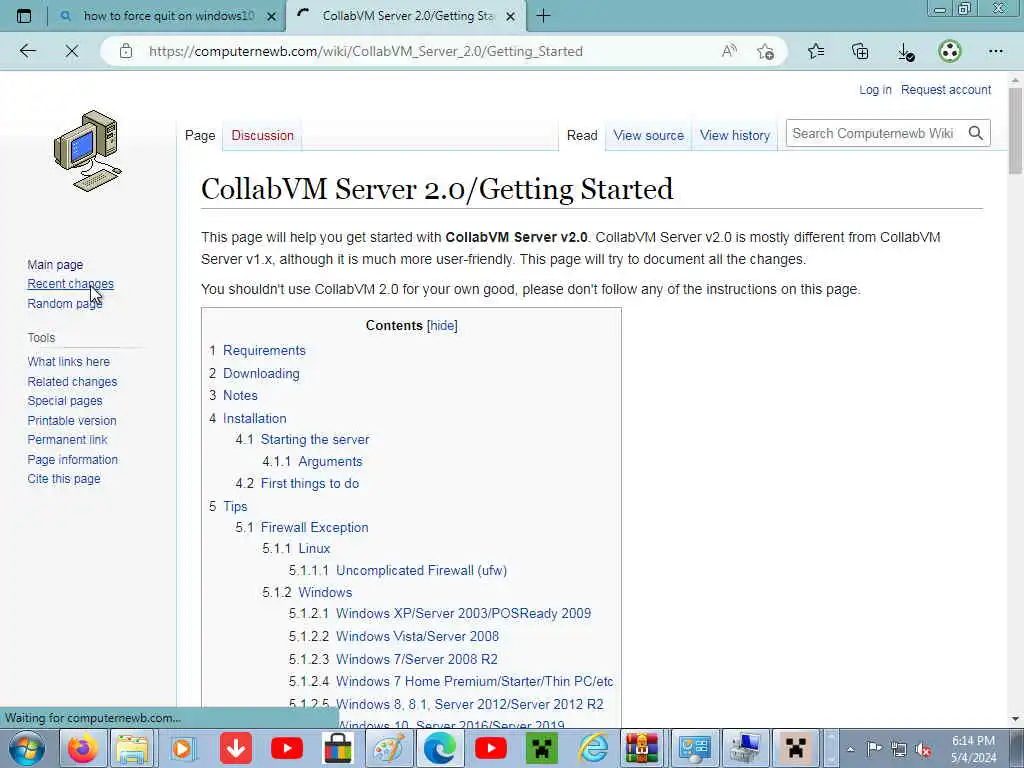Viewport: 1024px width, 768px height.
Task: Open Cite this page link
Action: coord(64,479)
